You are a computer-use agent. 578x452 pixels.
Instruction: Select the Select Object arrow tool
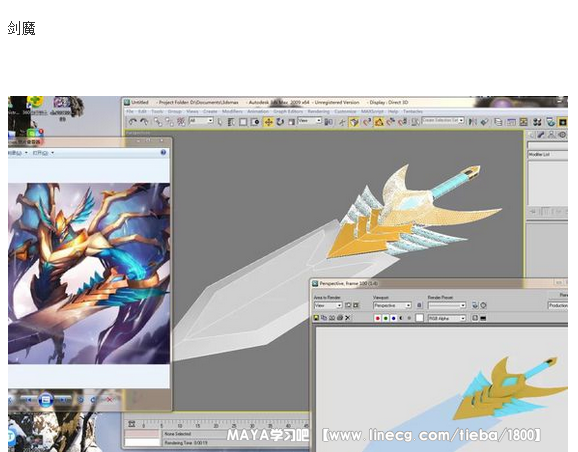[x=220, y=122]
